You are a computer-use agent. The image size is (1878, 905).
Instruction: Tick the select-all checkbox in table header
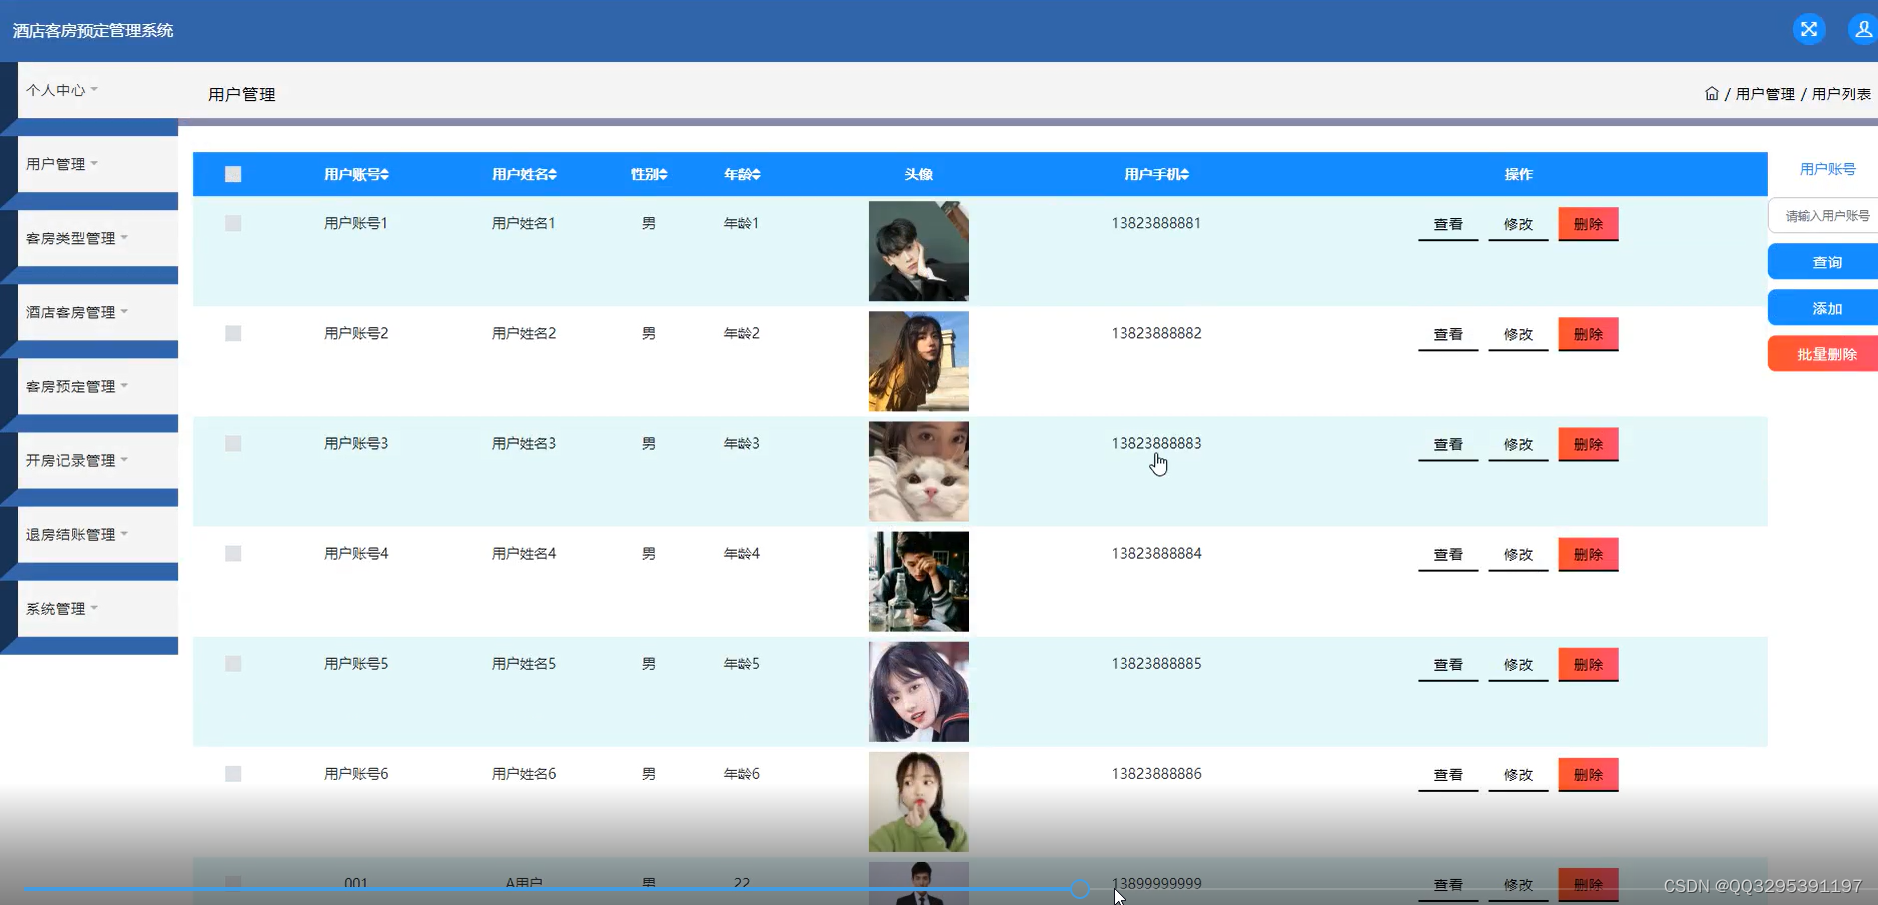click(233, 174)
